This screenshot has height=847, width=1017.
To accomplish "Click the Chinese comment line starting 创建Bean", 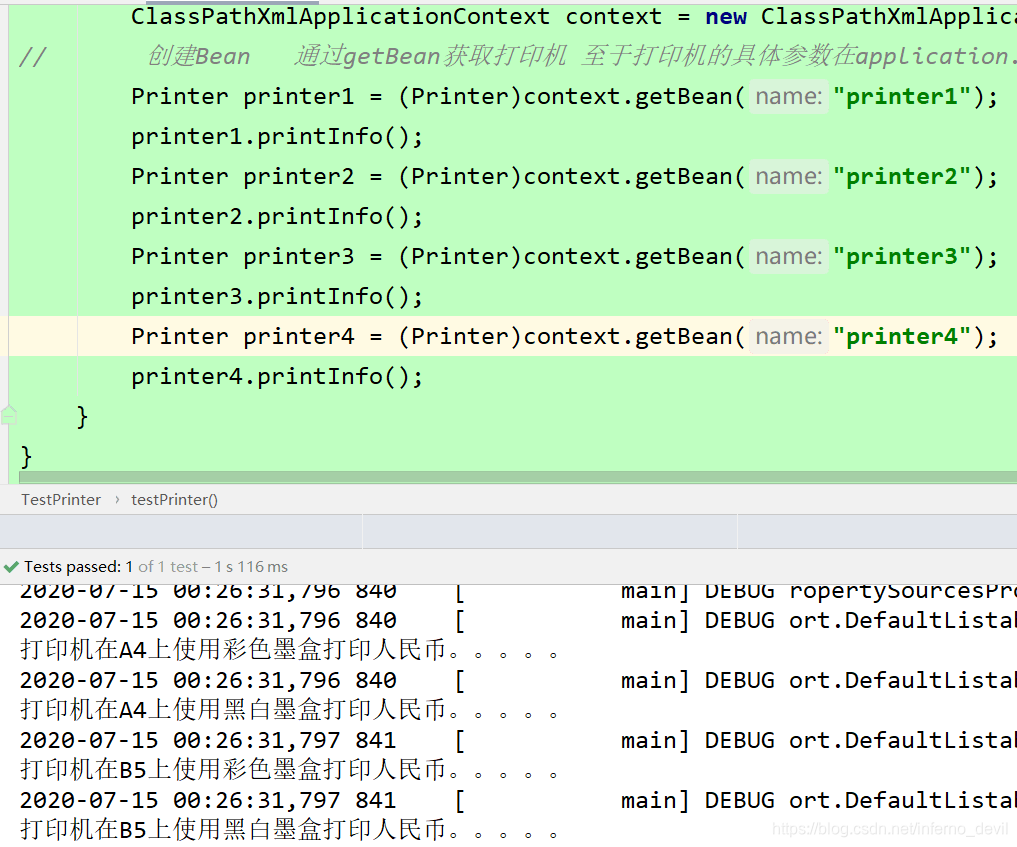I will click(580, 56).
